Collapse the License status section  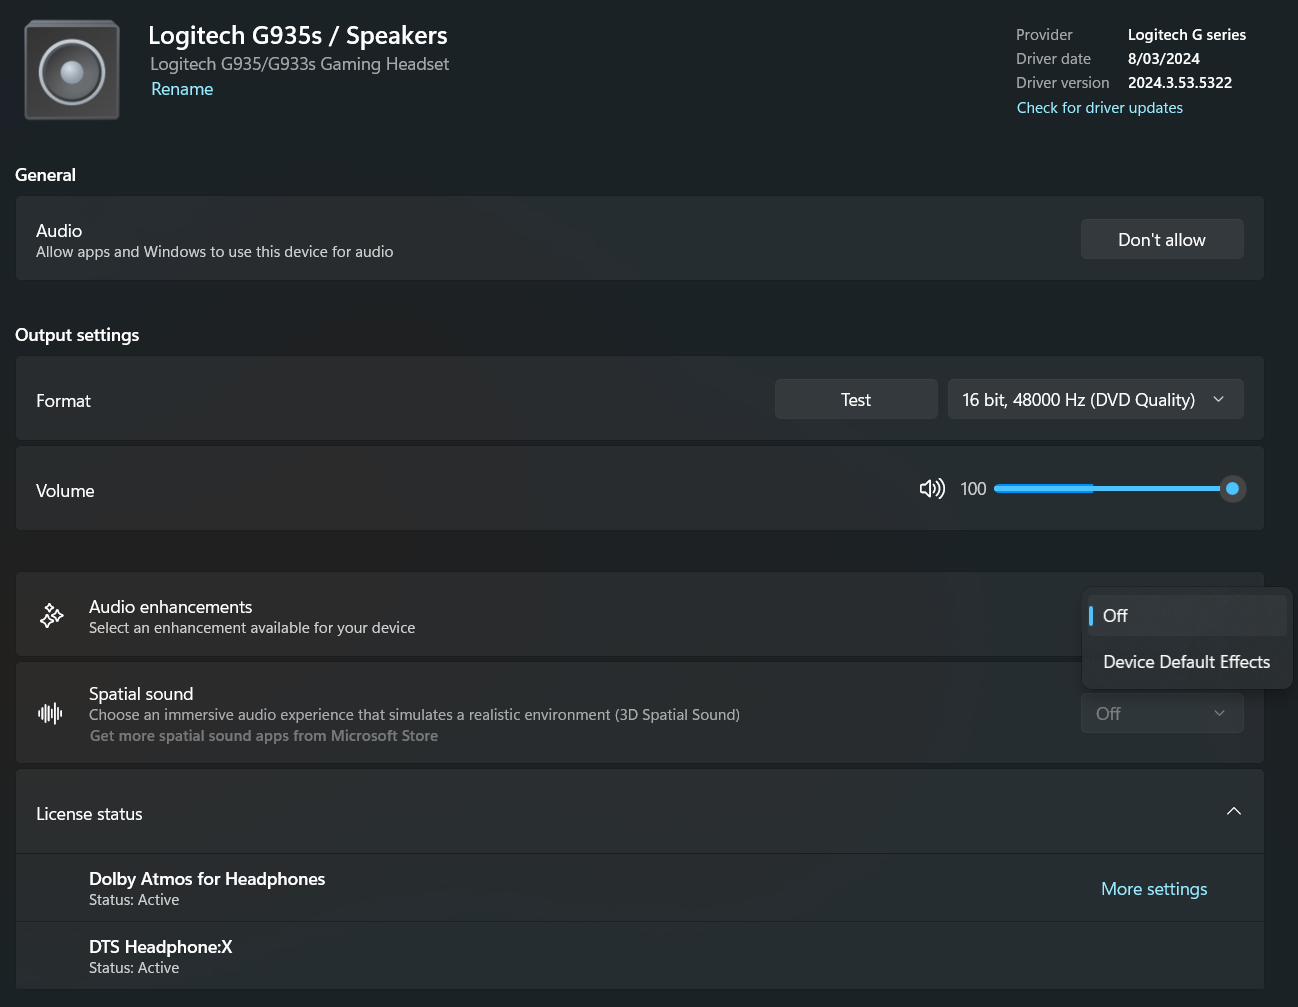coord(1233,811)
